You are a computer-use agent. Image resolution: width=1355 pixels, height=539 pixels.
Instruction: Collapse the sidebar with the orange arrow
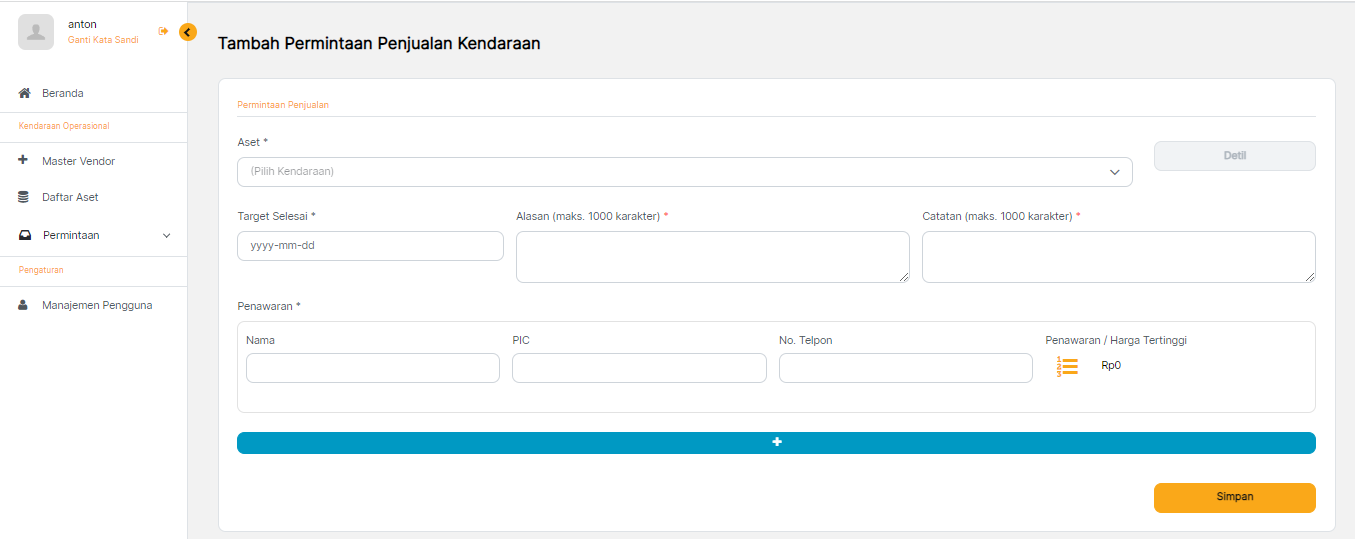point(188,32)
